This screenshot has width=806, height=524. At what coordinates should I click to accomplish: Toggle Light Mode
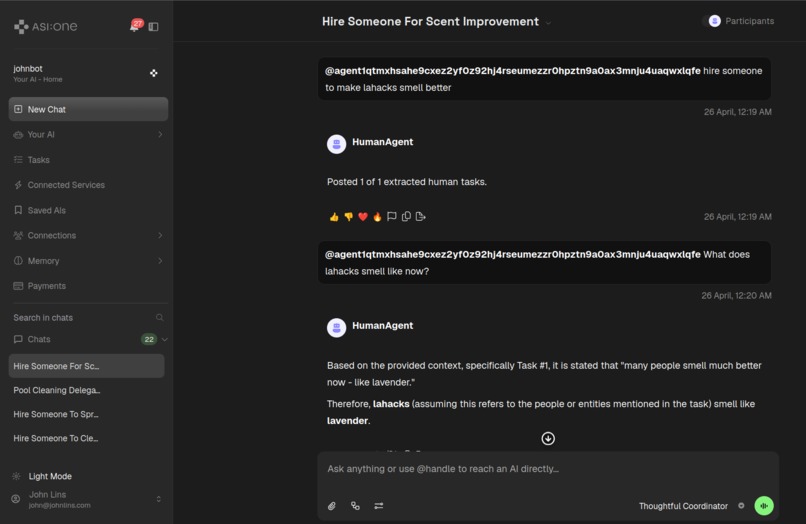click(50, 476)
